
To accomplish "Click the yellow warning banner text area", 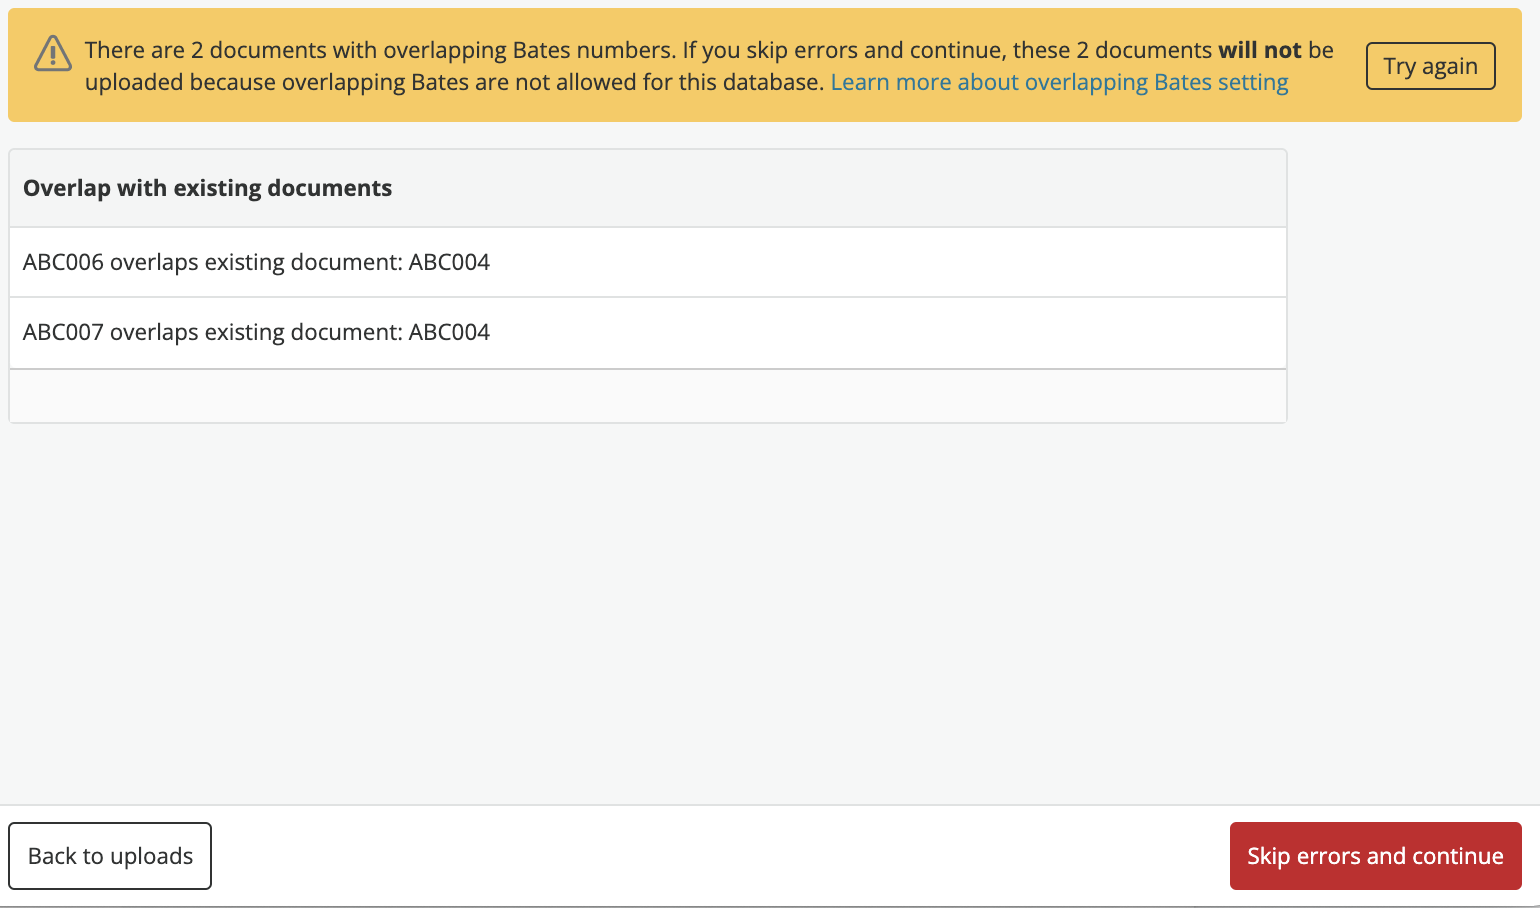I will (x=700, y=65).
